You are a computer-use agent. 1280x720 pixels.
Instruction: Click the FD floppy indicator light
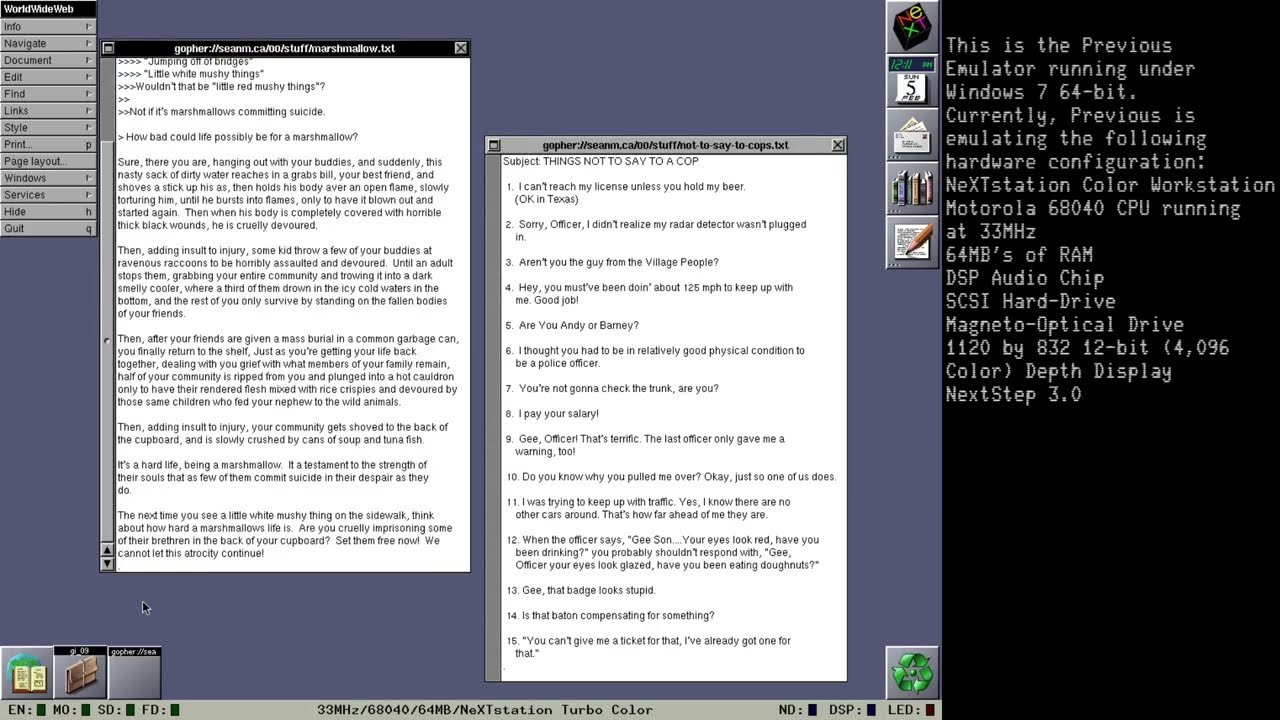[x=175, y=710]
